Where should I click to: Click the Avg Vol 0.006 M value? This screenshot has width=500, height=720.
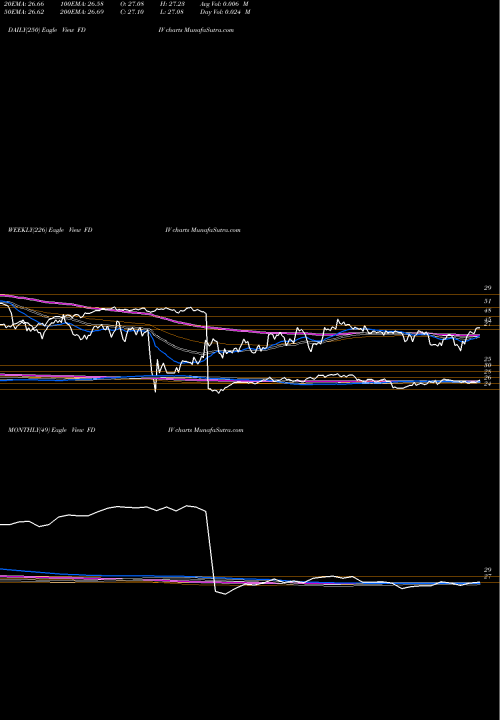(225, 4)
